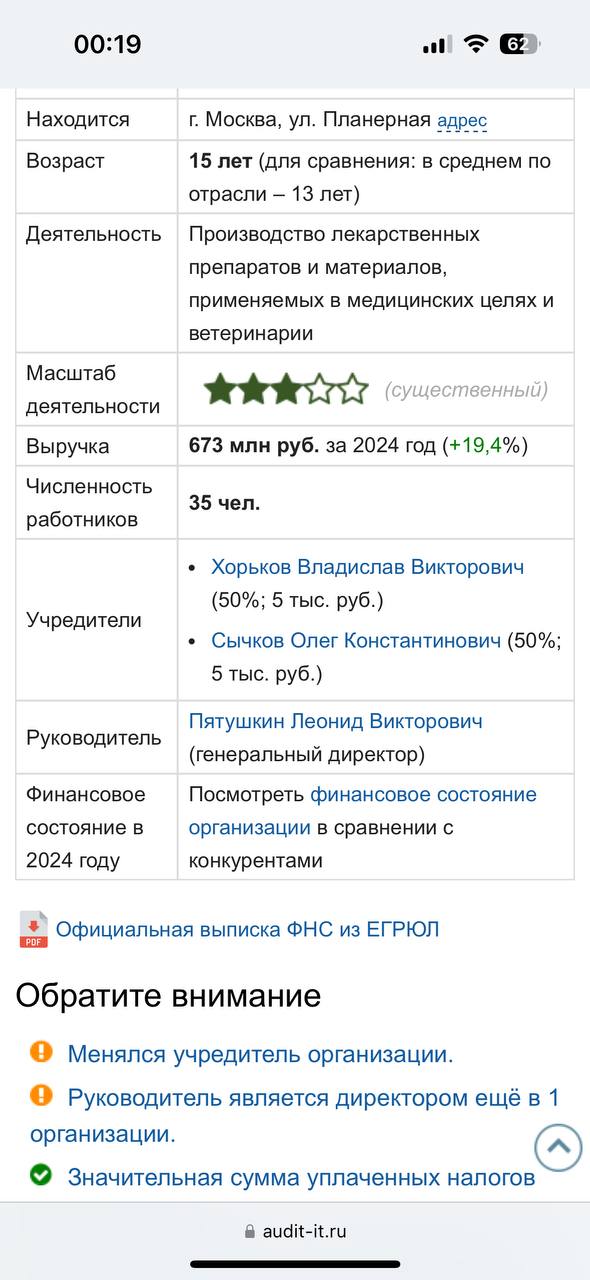Open Официальная выписка ФНС из ЕГРЮЛ

click(x=247, y=929)
